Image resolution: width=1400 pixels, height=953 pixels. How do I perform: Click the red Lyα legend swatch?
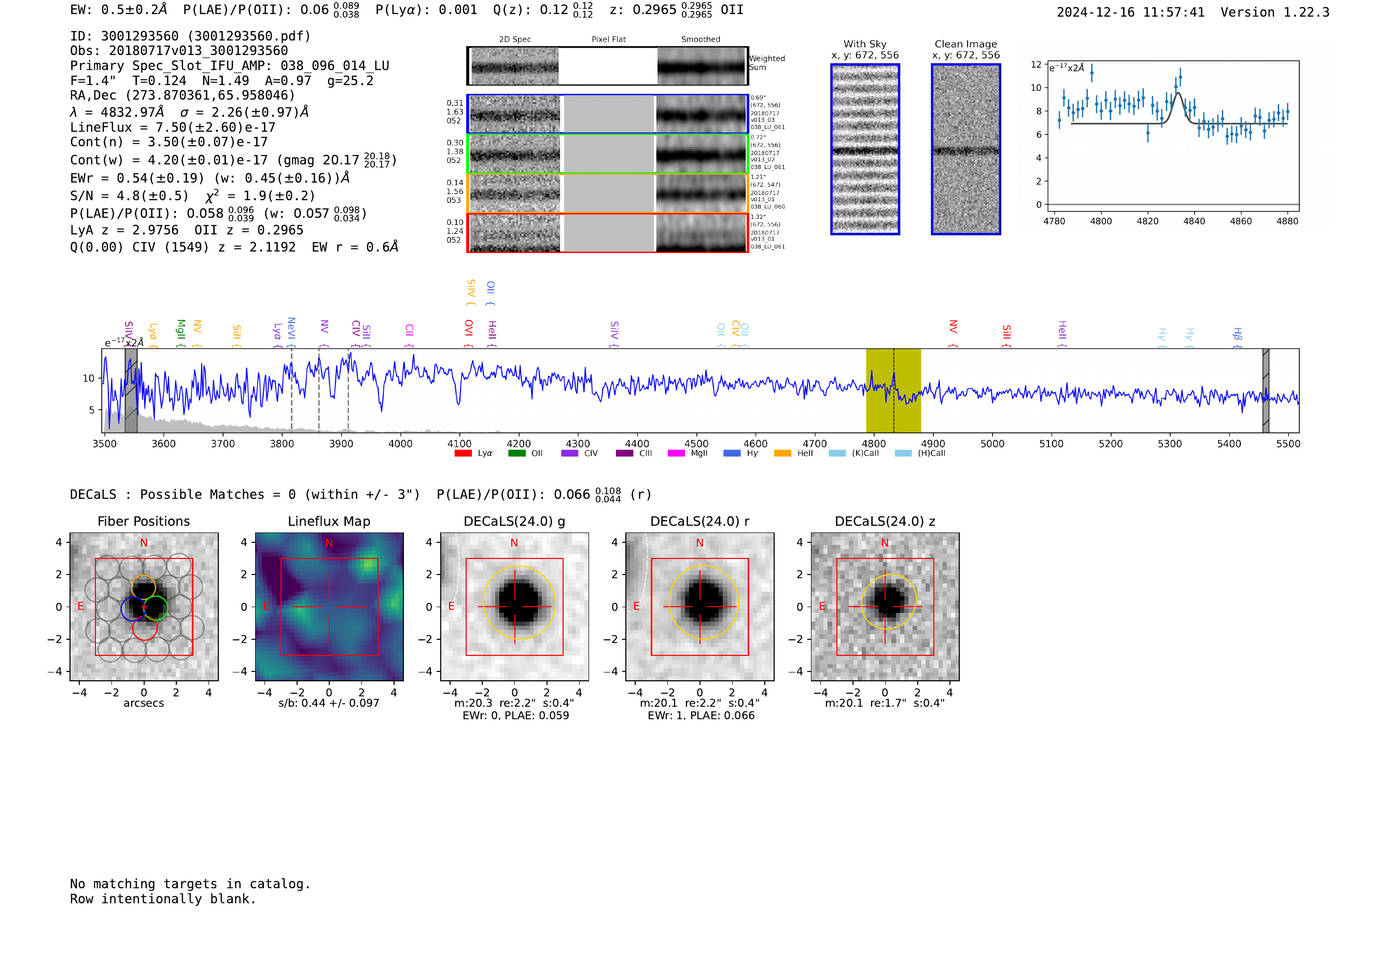pyautogui.click(x=462, y=453)
